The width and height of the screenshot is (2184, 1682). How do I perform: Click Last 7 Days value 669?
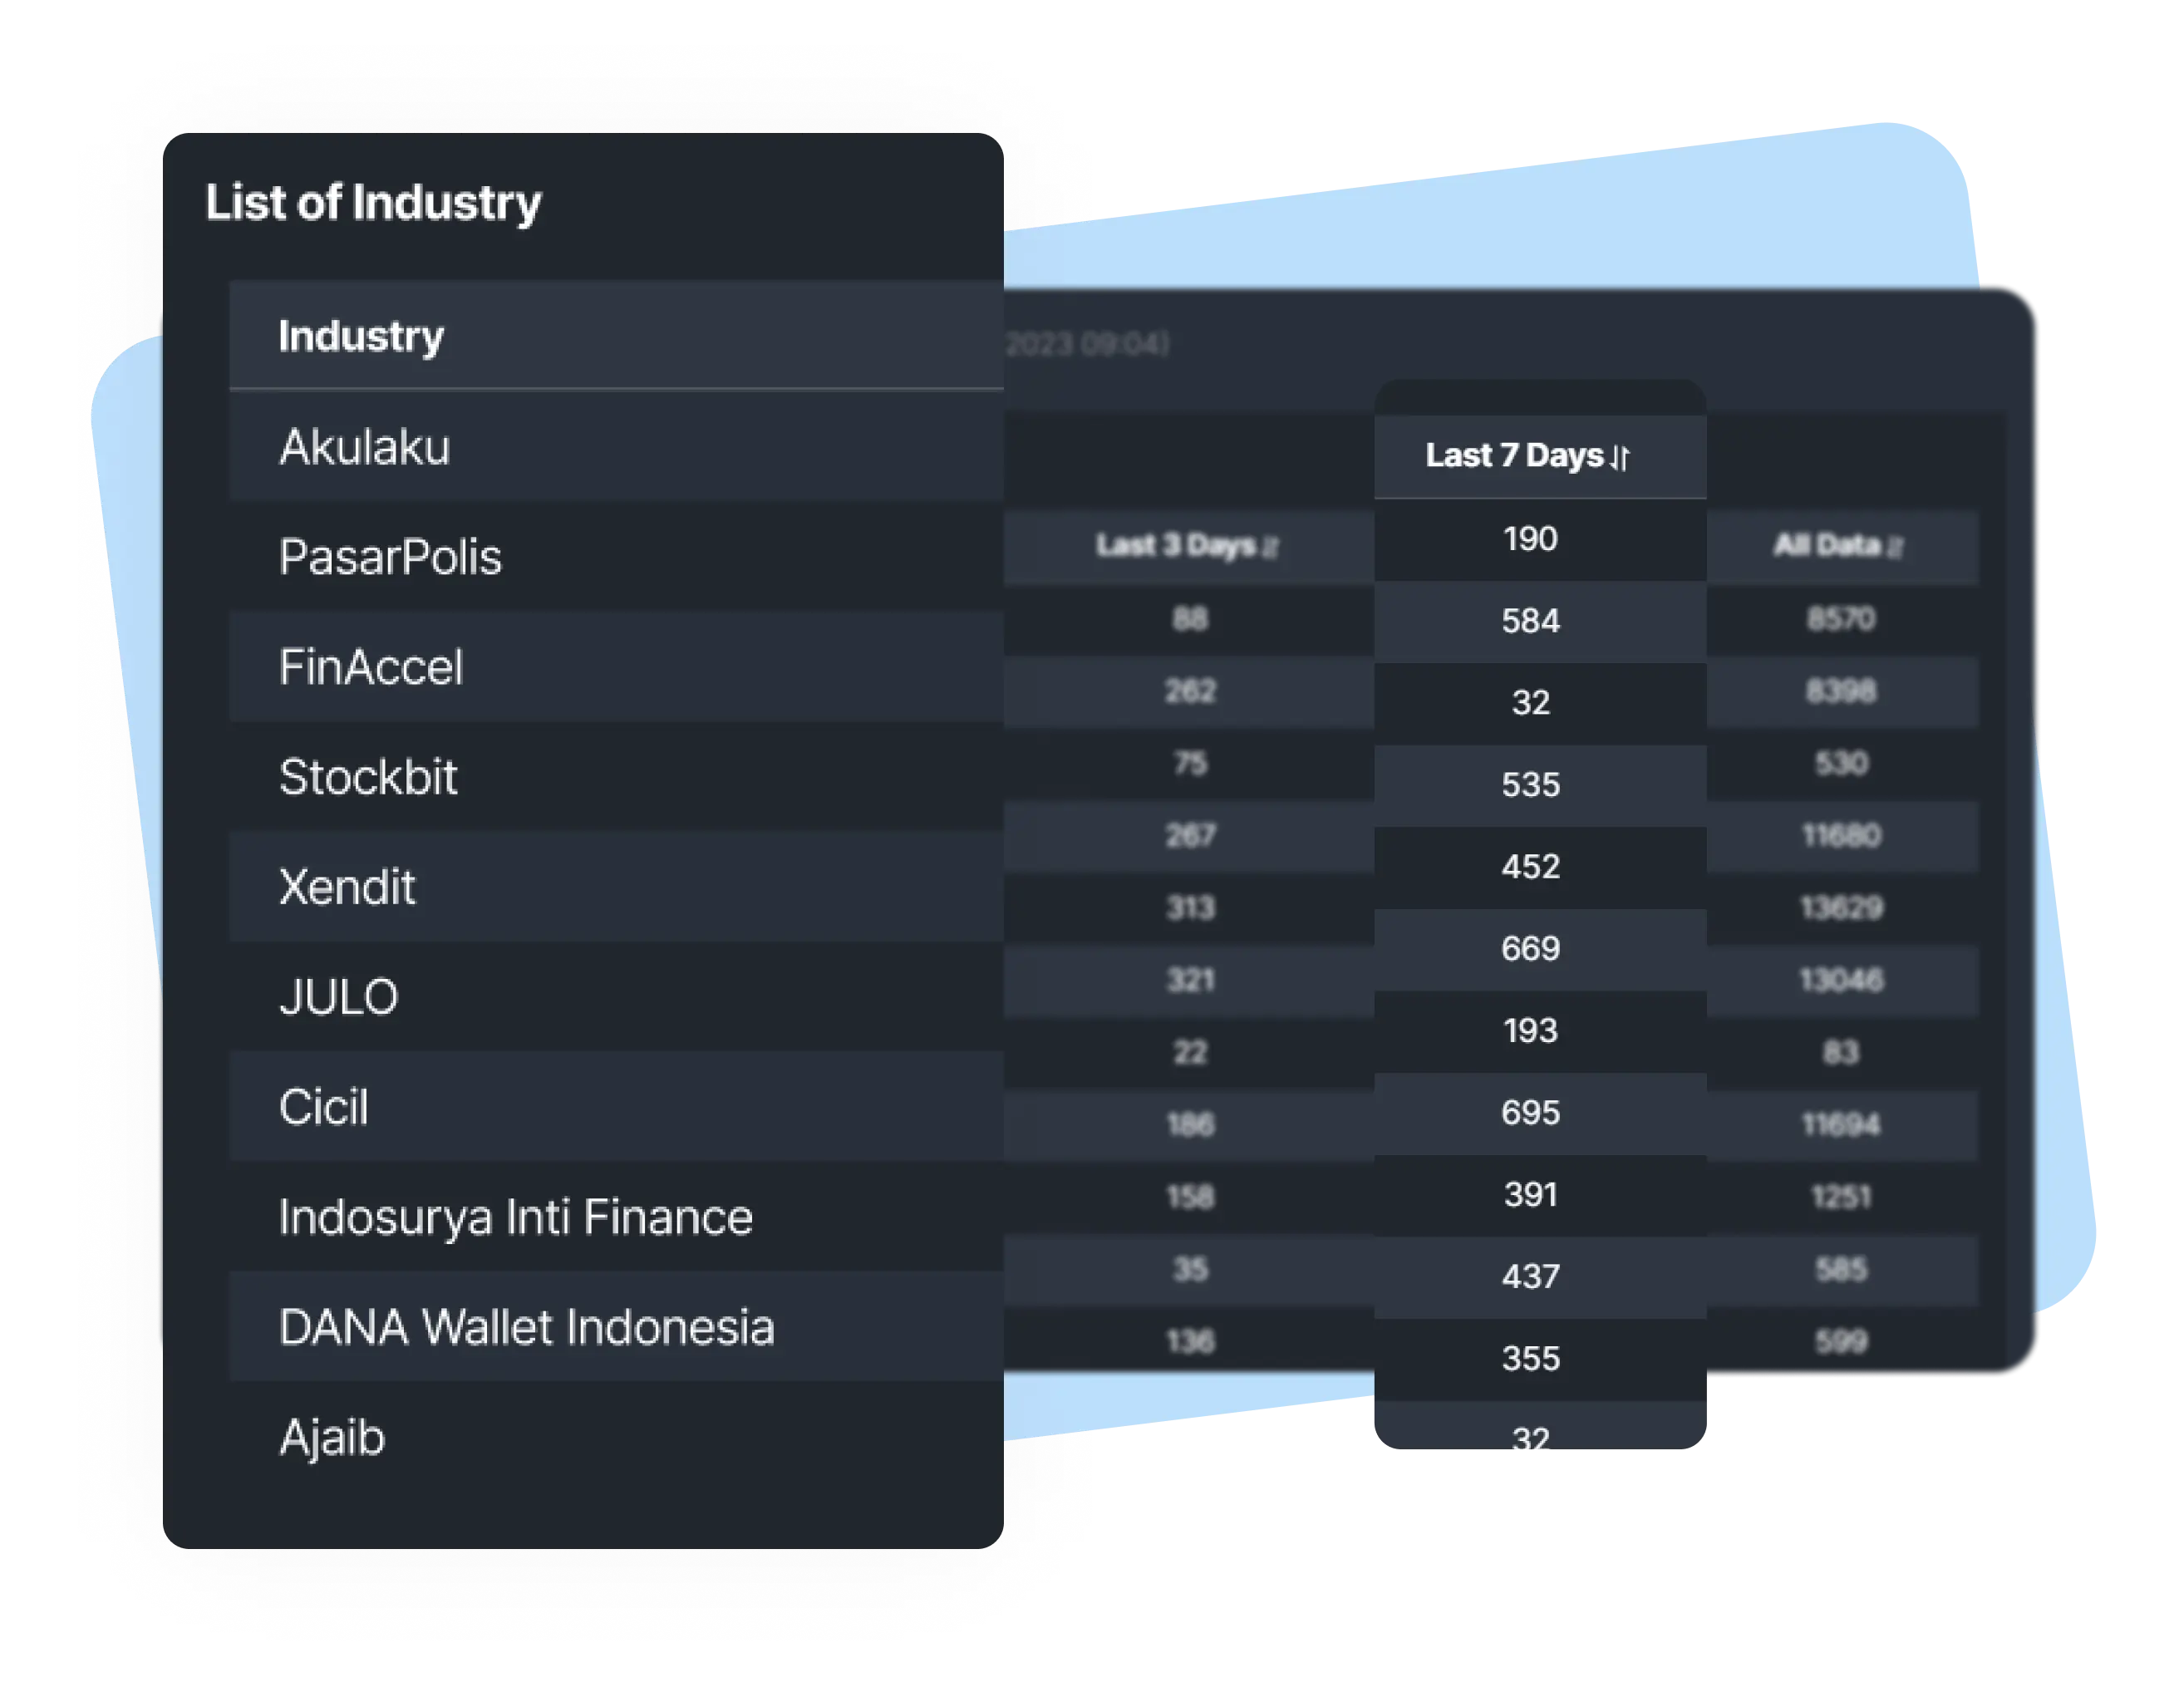pos(1530,949)
